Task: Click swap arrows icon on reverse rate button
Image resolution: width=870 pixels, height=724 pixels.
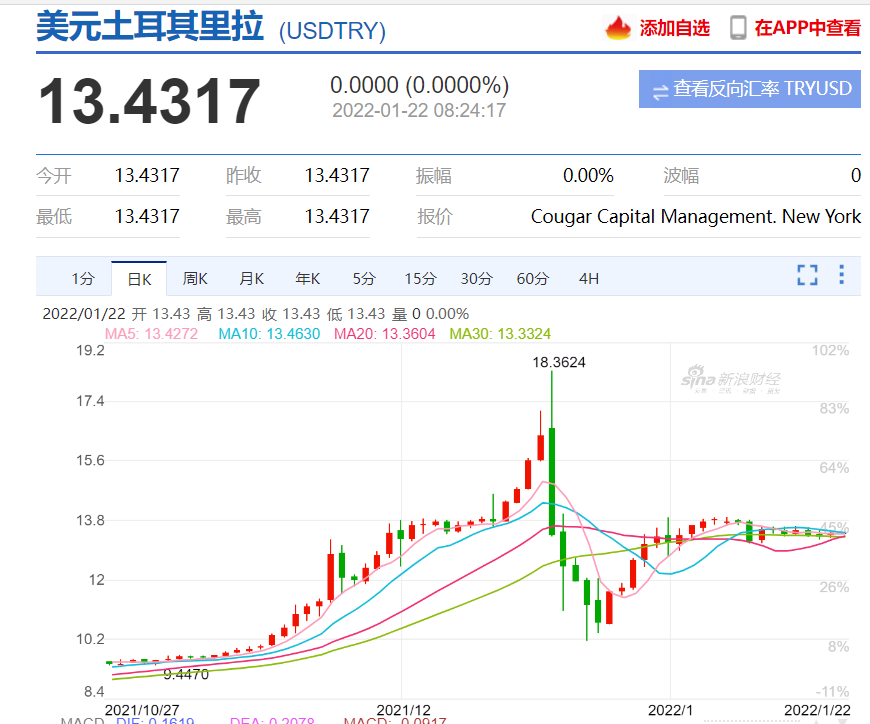Action: (660, 90)
